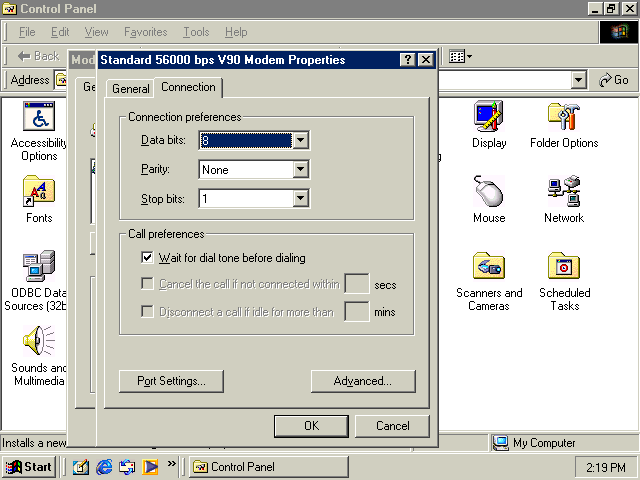Screen dimensions: 640x480
Task: Open the Display control panel icon
Action: pos(489,116)
